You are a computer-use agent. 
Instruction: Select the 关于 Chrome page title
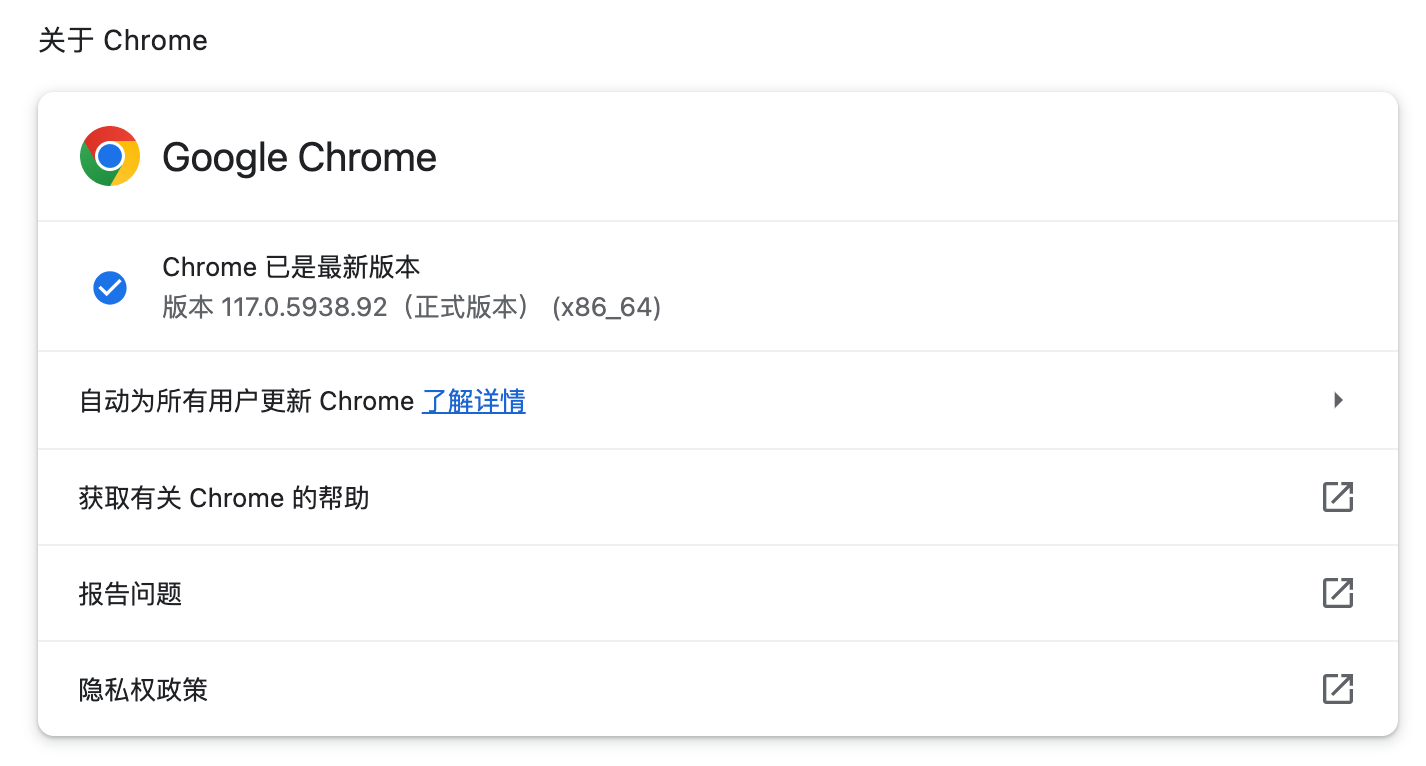(x=122, y=40)
